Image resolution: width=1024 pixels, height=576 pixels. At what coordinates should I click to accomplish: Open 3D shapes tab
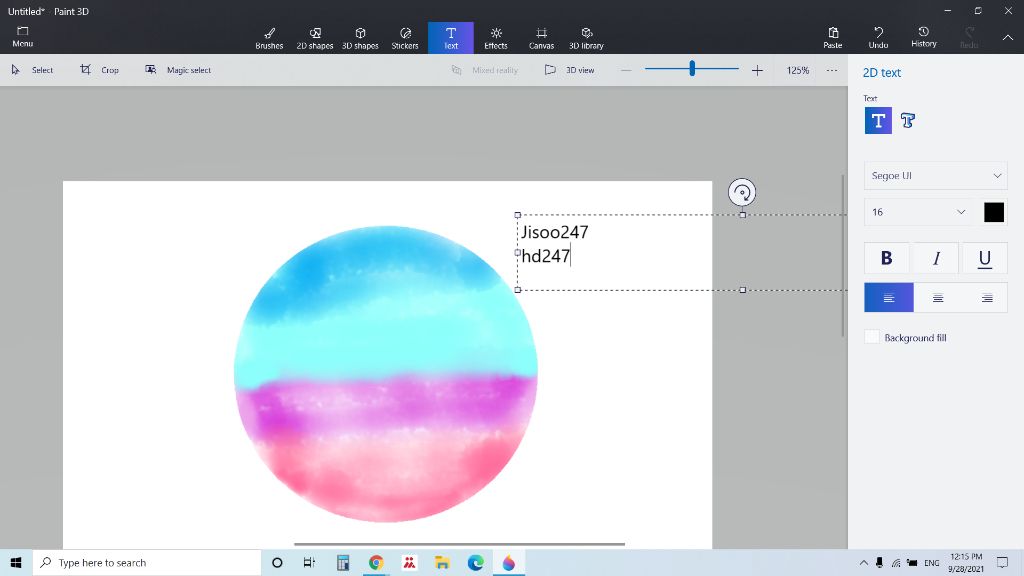(x=360, y=38)
